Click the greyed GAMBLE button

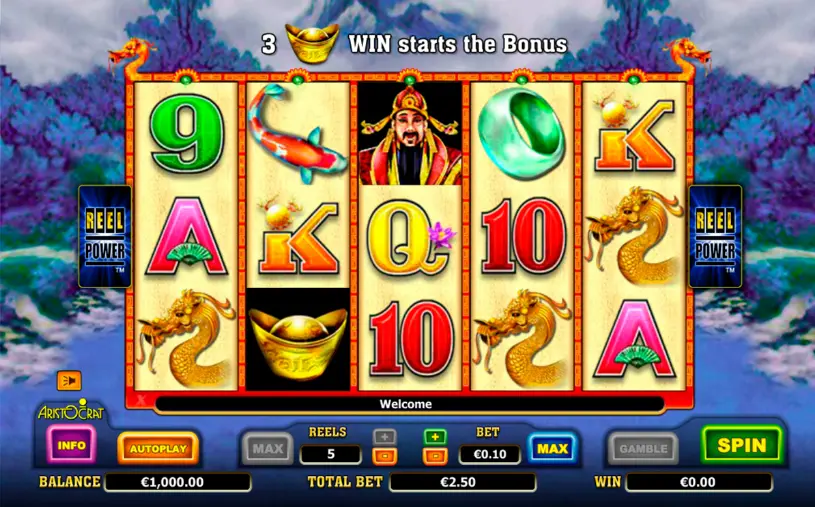click(x=643, y=448)
